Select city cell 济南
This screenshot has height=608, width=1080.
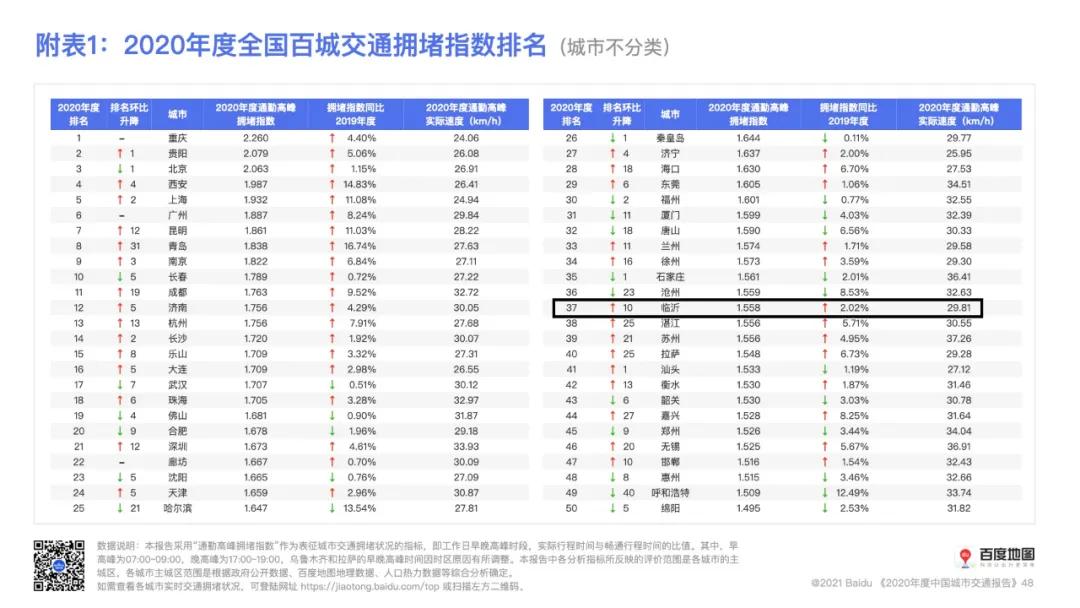[178, 308]
